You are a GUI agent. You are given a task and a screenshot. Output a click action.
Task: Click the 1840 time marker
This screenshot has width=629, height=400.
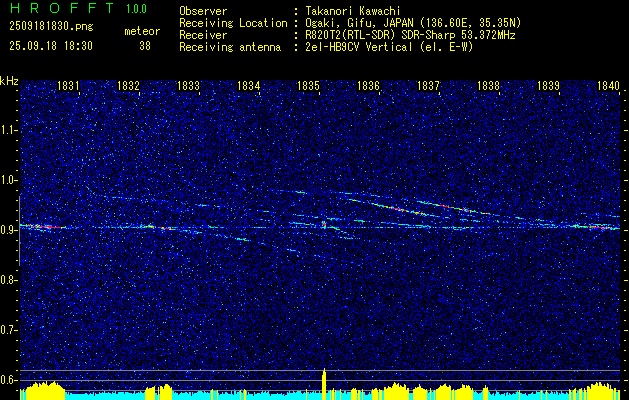(x=608, y=85)
